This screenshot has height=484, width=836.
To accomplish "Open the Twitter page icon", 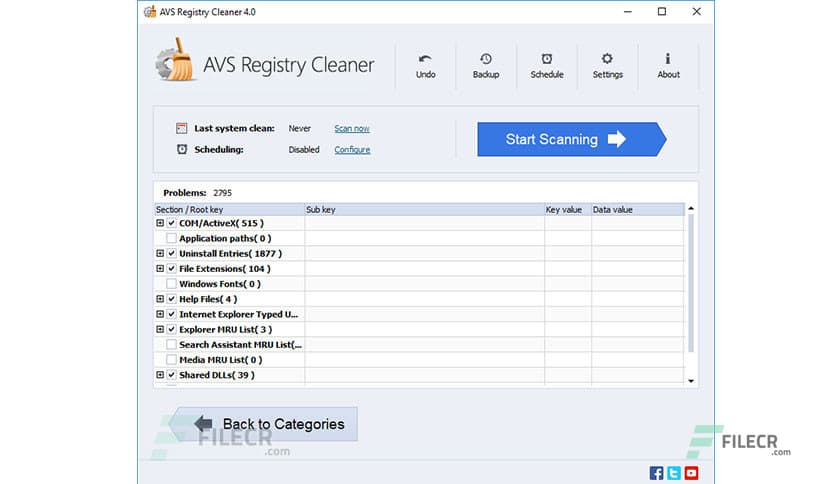I will tap(674, 473).
